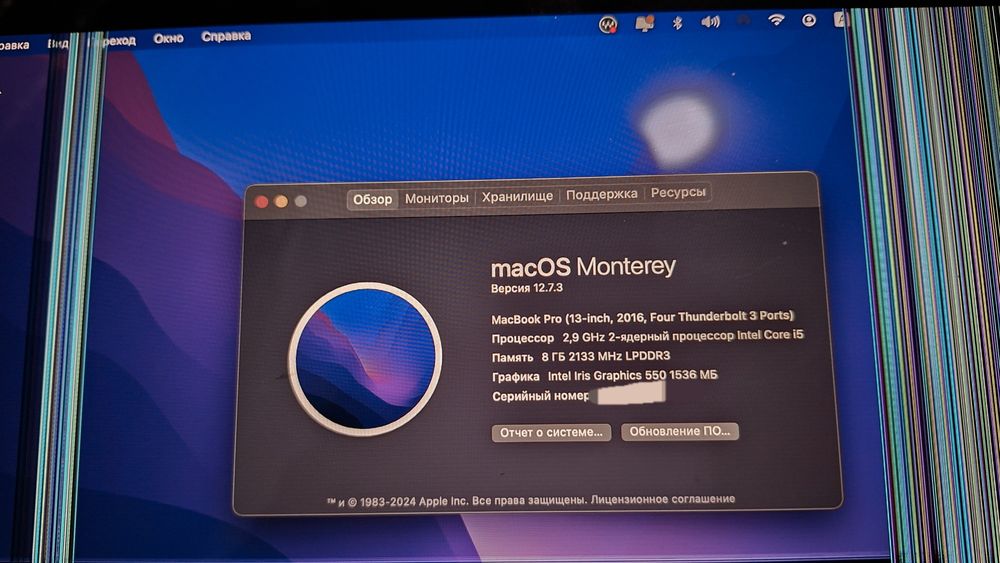Click the Серийный номер label

point(540,396)
